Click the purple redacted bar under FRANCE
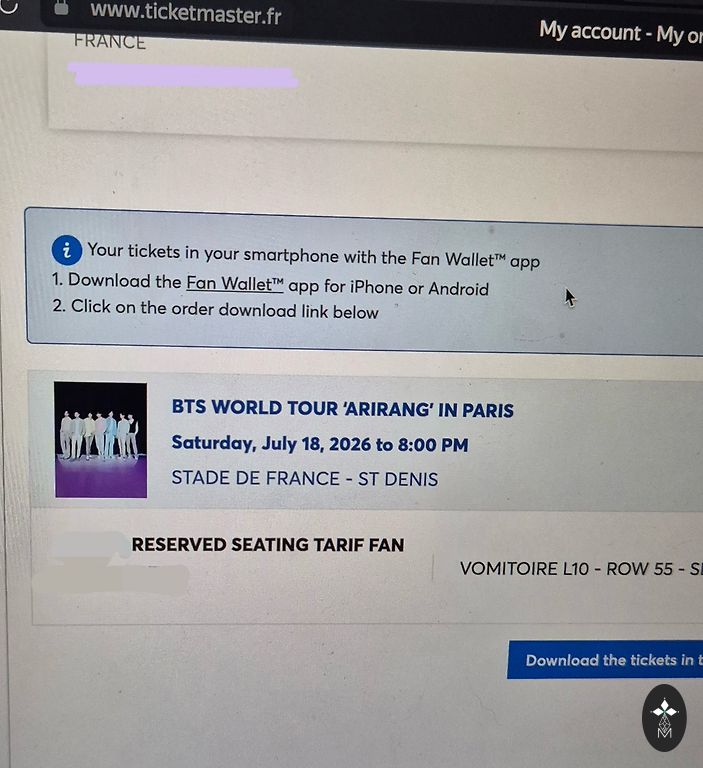 (x=183, y=75)
